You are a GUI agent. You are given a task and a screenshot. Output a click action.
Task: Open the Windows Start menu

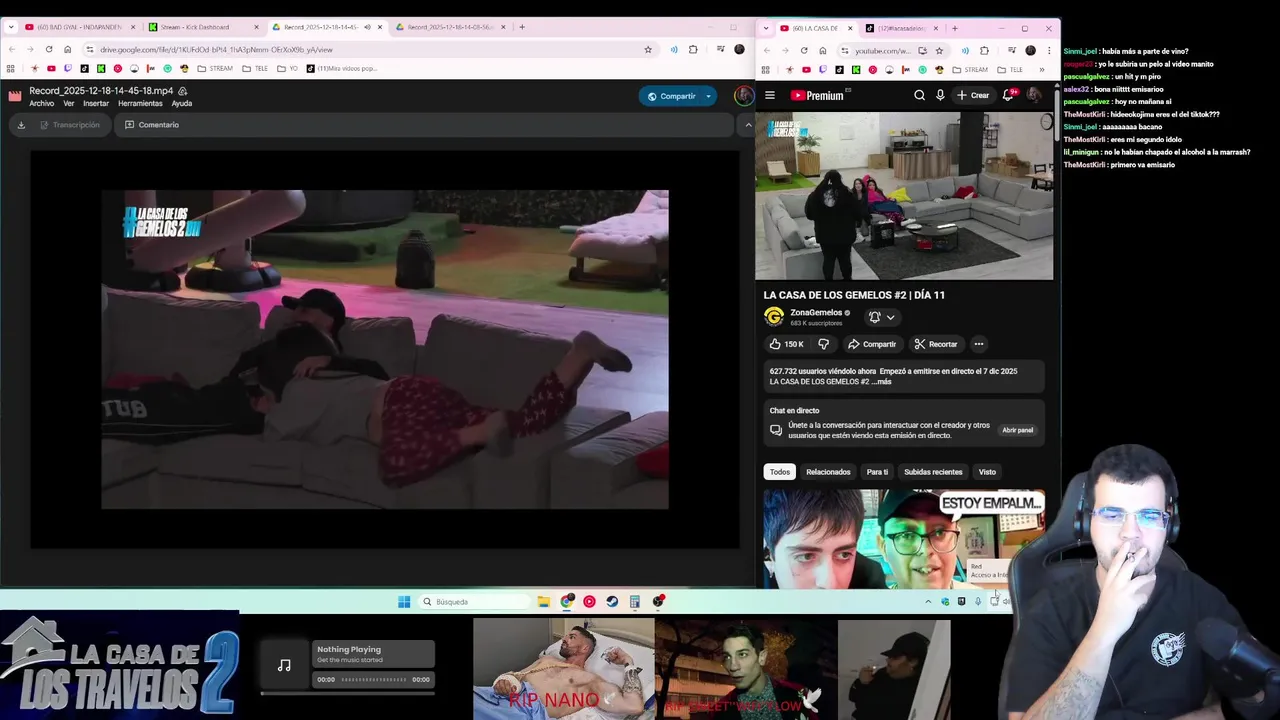(404, 602)
